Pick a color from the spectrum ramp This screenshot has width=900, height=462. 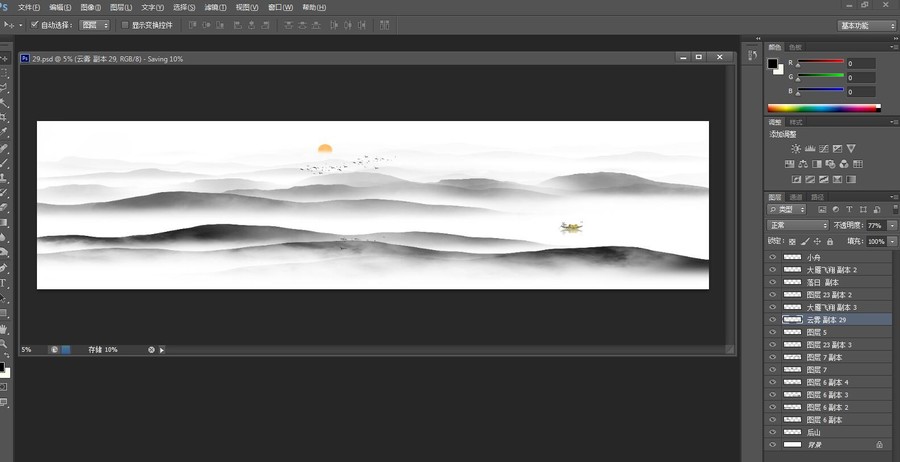[824, 108]
